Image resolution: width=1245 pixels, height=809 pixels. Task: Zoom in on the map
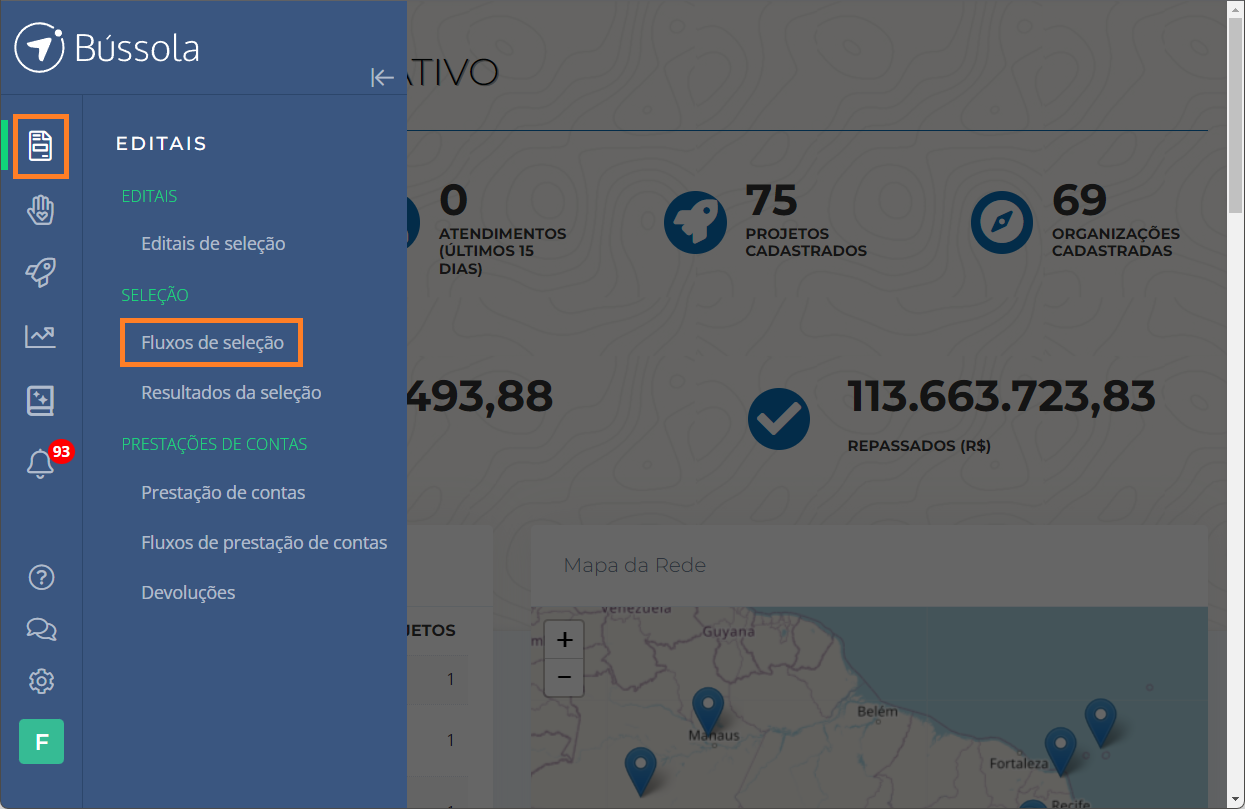564,639
